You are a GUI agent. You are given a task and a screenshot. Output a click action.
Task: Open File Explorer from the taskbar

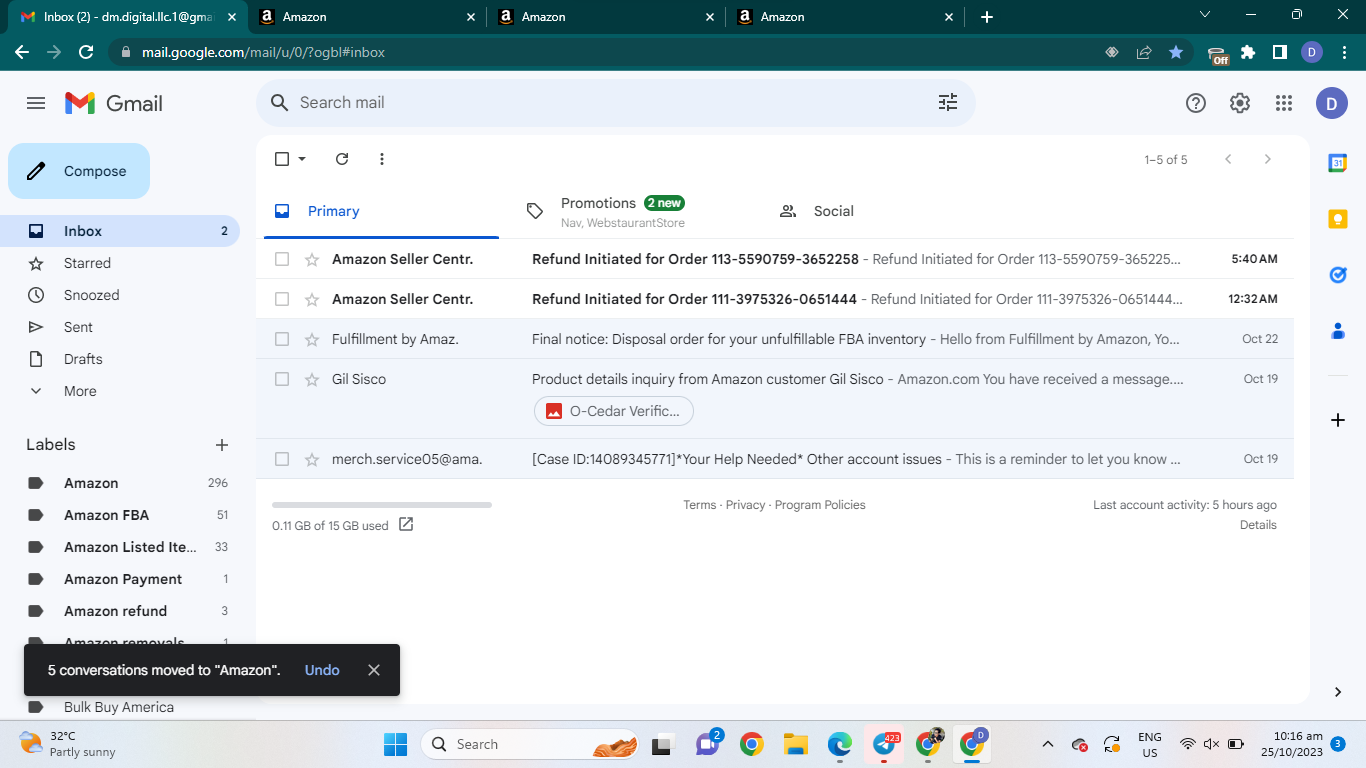[796, 744]
